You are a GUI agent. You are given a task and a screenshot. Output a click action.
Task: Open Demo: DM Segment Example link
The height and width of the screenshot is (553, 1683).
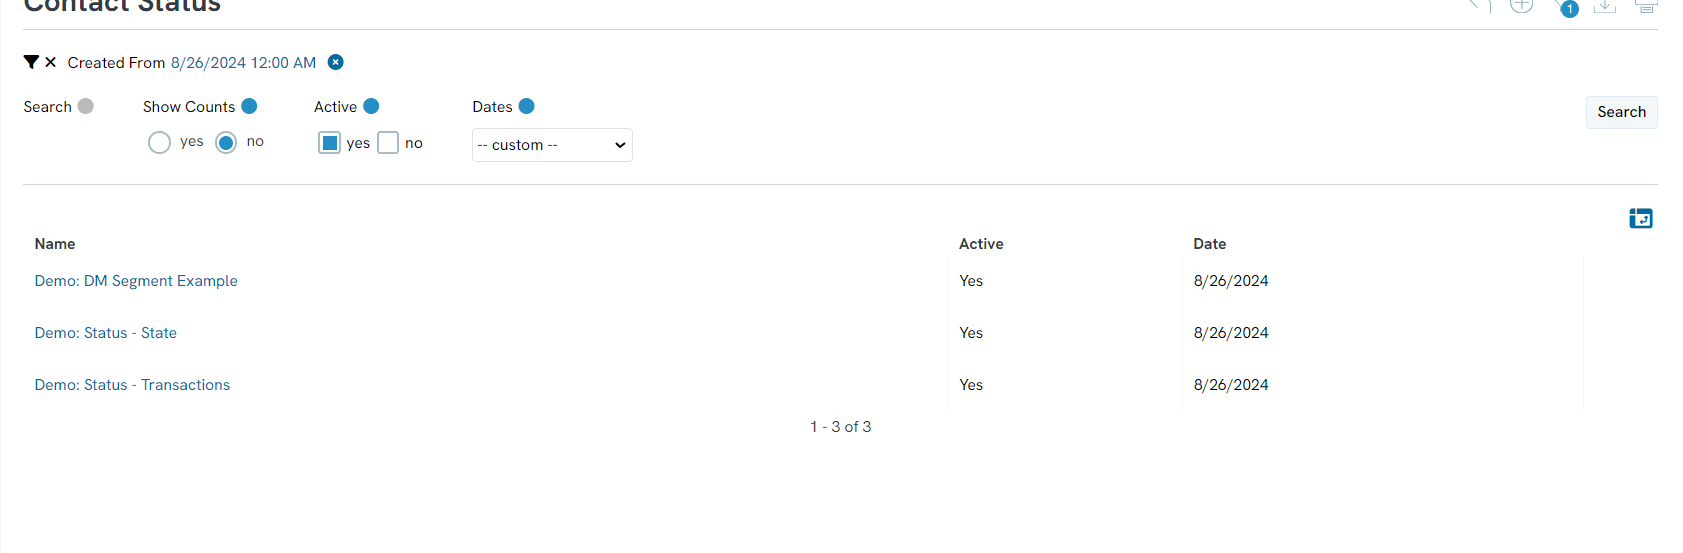136,281
